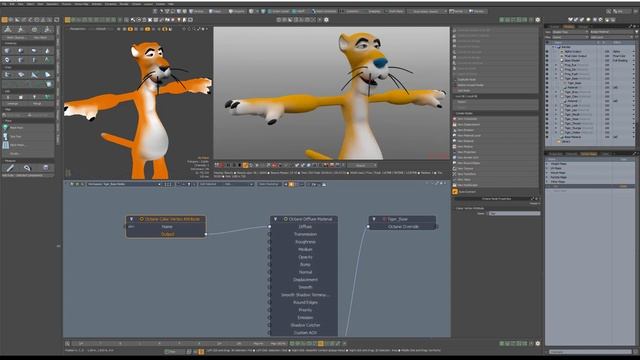Image resolution: width=640 pixels, height=360 pixels.
Task: Click the Name field in Octane Node Properties
Action: 514,213
